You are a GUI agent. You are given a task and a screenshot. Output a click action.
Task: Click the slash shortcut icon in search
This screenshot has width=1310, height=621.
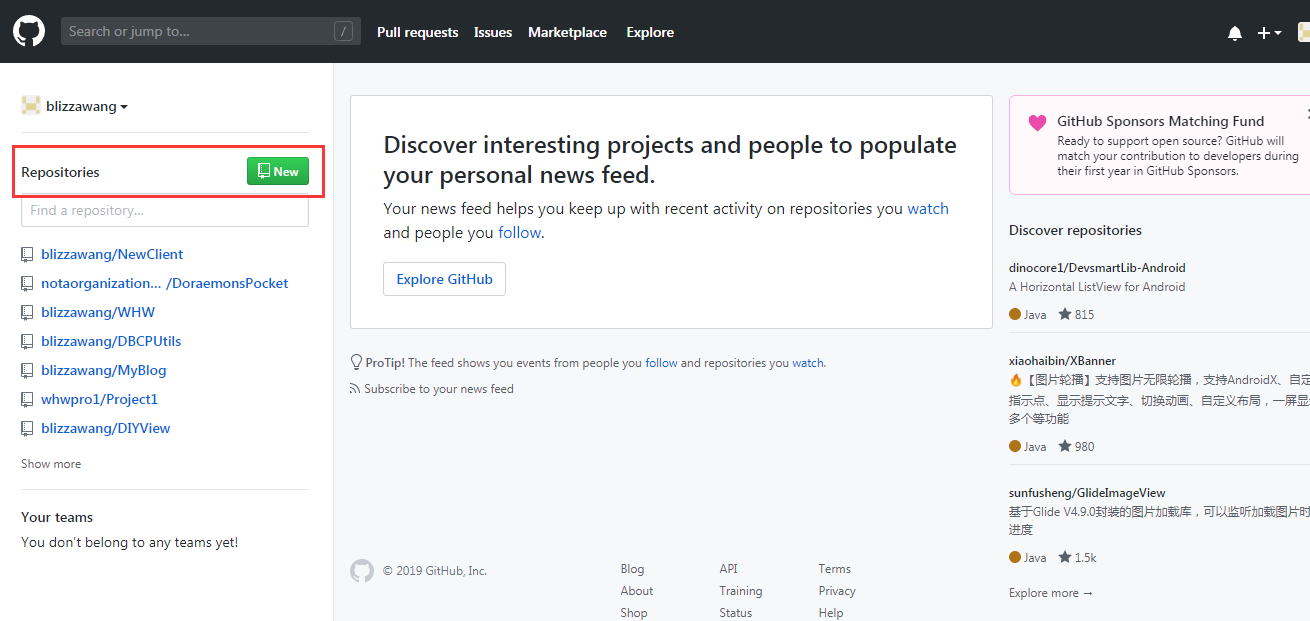(x=343, y=32)
